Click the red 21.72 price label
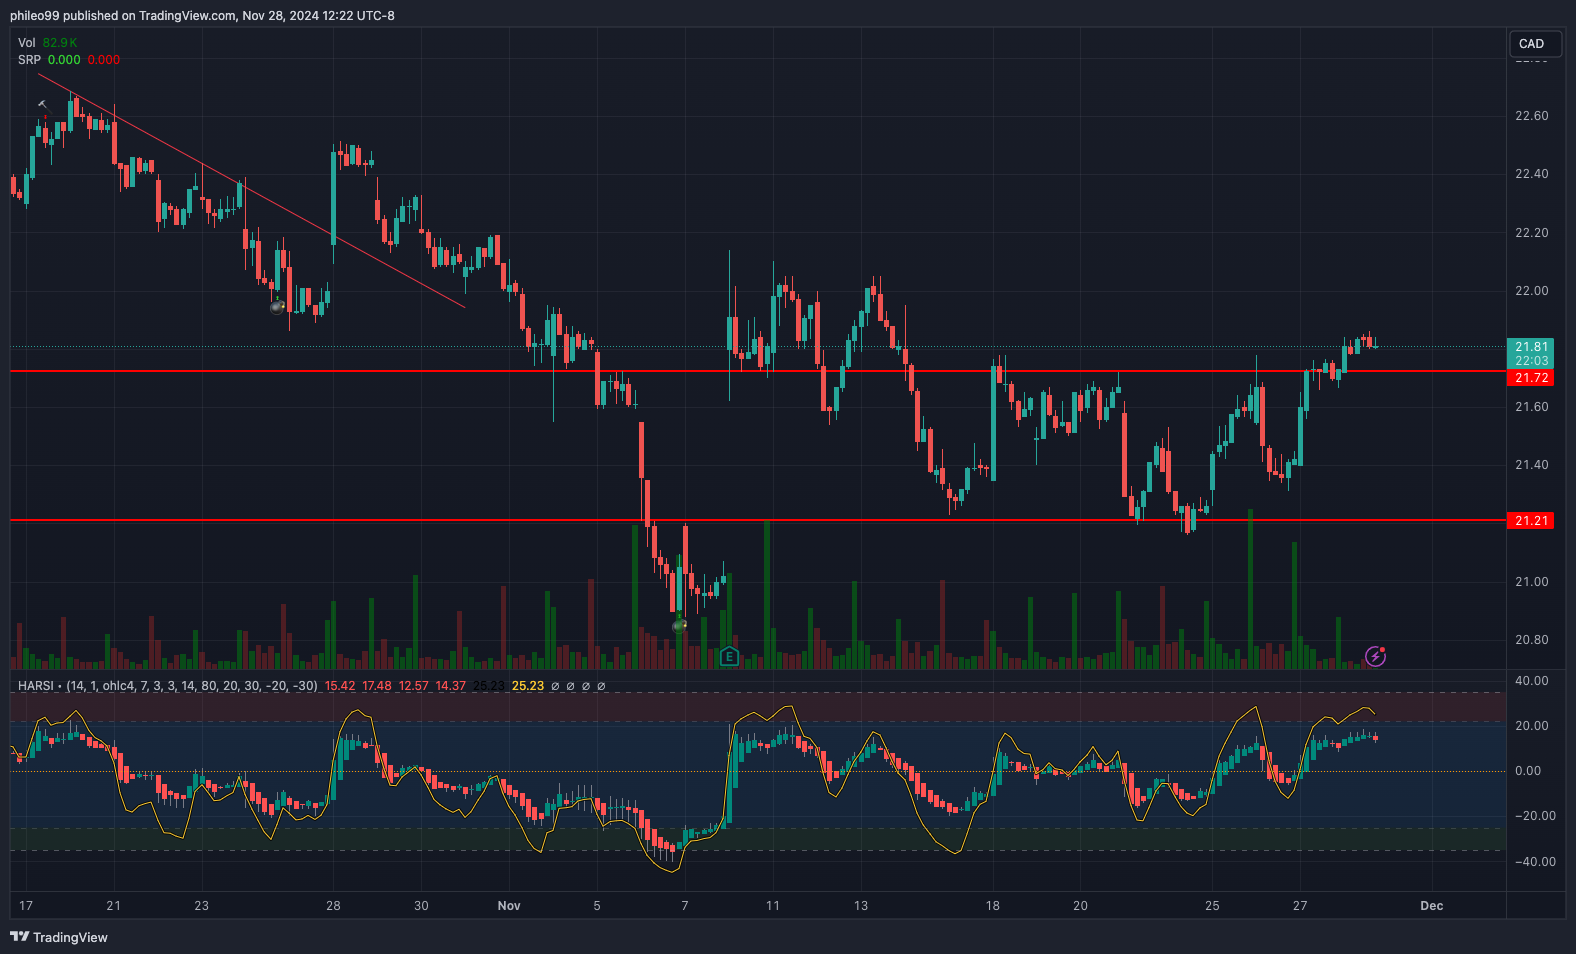 1531,378
